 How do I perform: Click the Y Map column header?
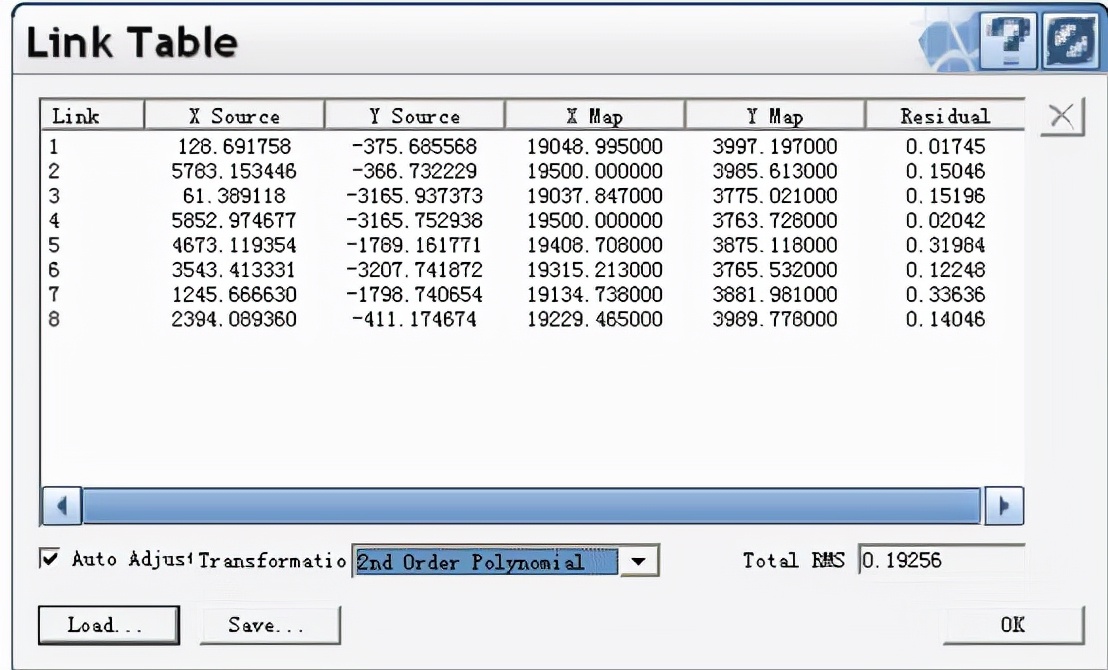tap(773, 117)
